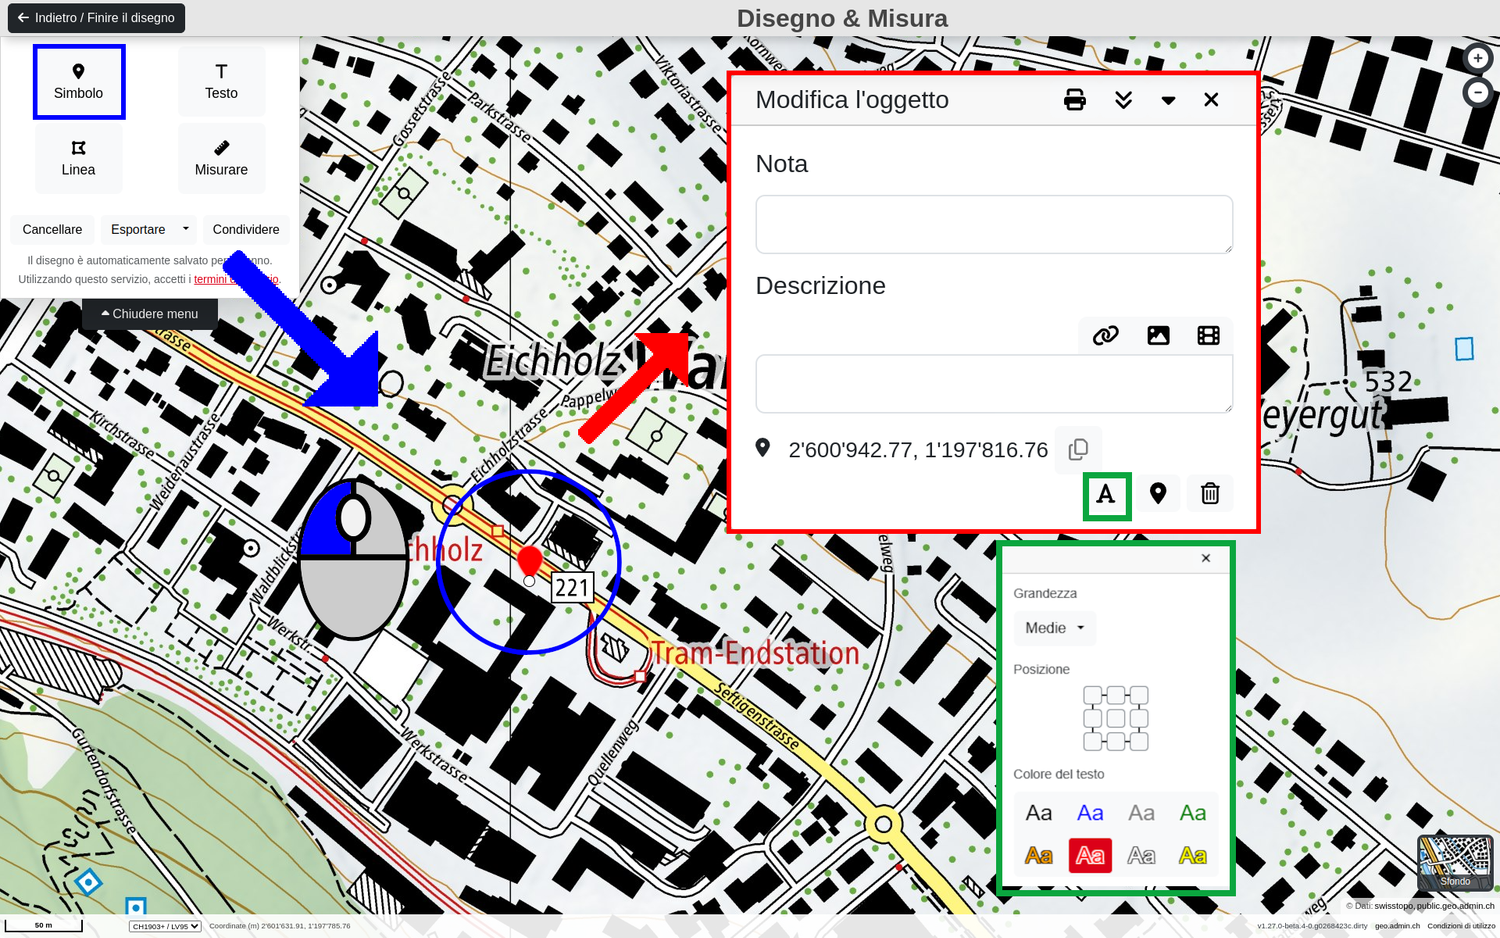This screenshot has width=1500, height=938.
Task: Expand the Esportare dropdown arrow
Action: 186,229
